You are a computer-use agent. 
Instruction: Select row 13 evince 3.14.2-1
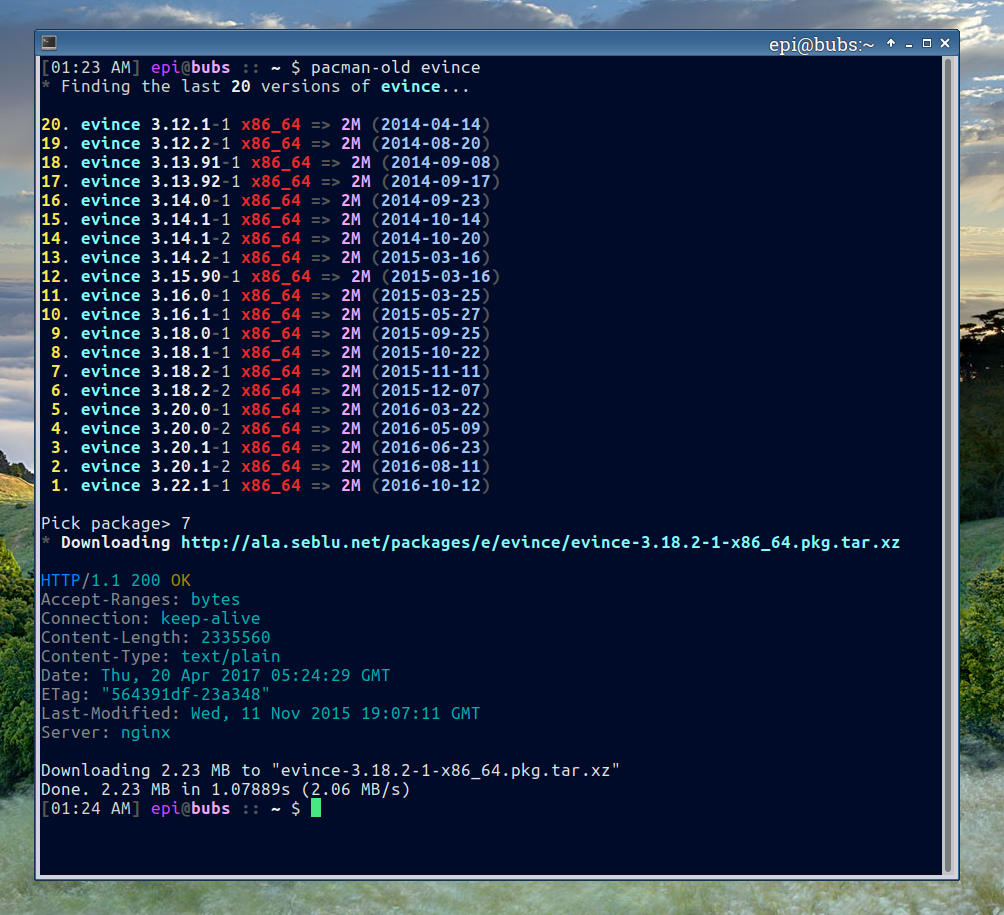(x=265, y=257)
